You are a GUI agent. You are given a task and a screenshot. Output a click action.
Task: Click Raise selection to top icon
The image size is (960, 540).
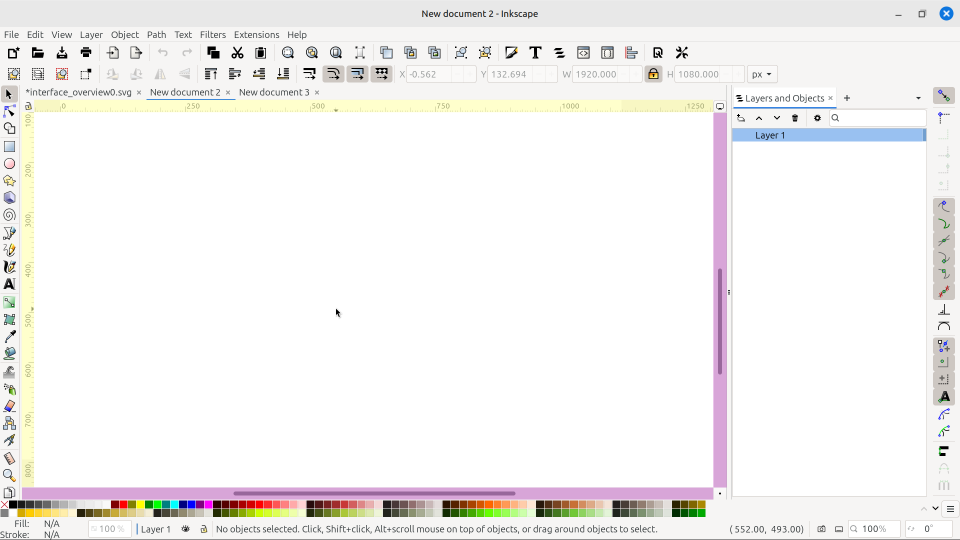coord(211,74)
